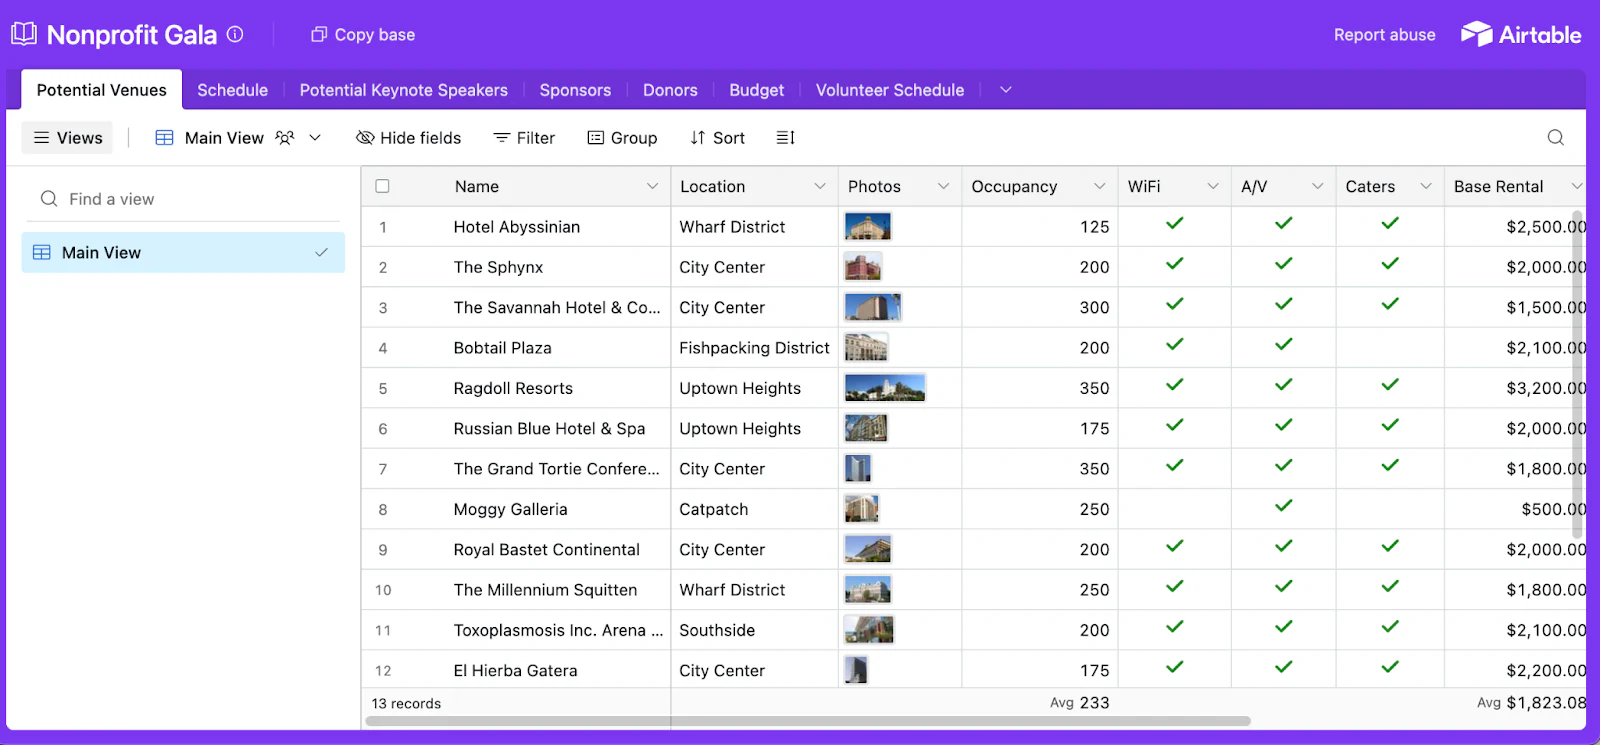Screen dimensions: 1600x745
Task: Expand the Location column dropdown arrow
Action: (x=820, y=187)
